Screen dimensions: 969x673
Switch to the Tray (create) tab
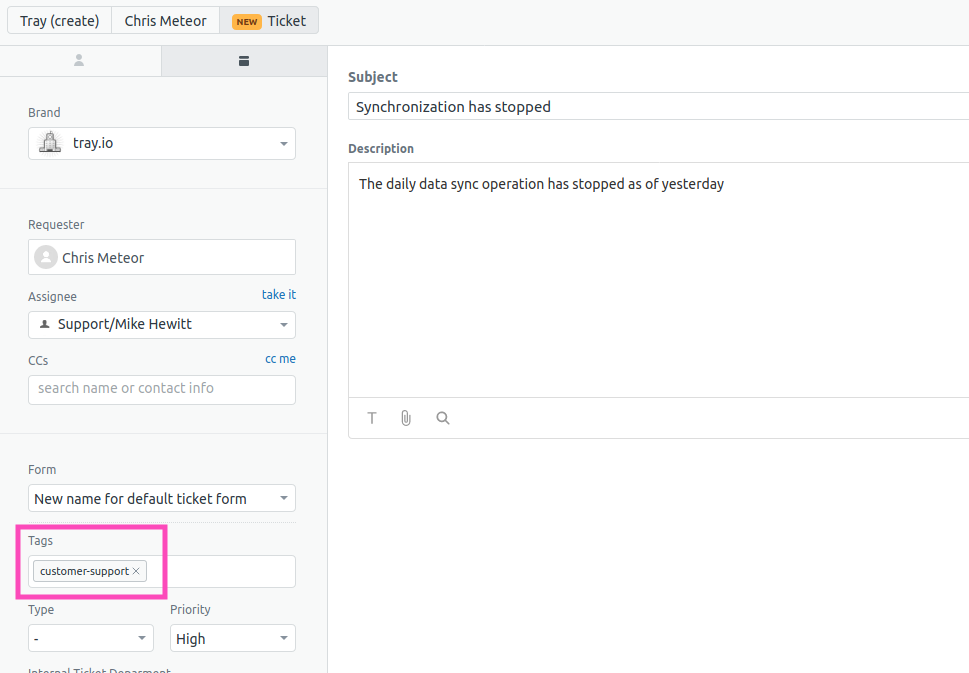coord(58,20)
